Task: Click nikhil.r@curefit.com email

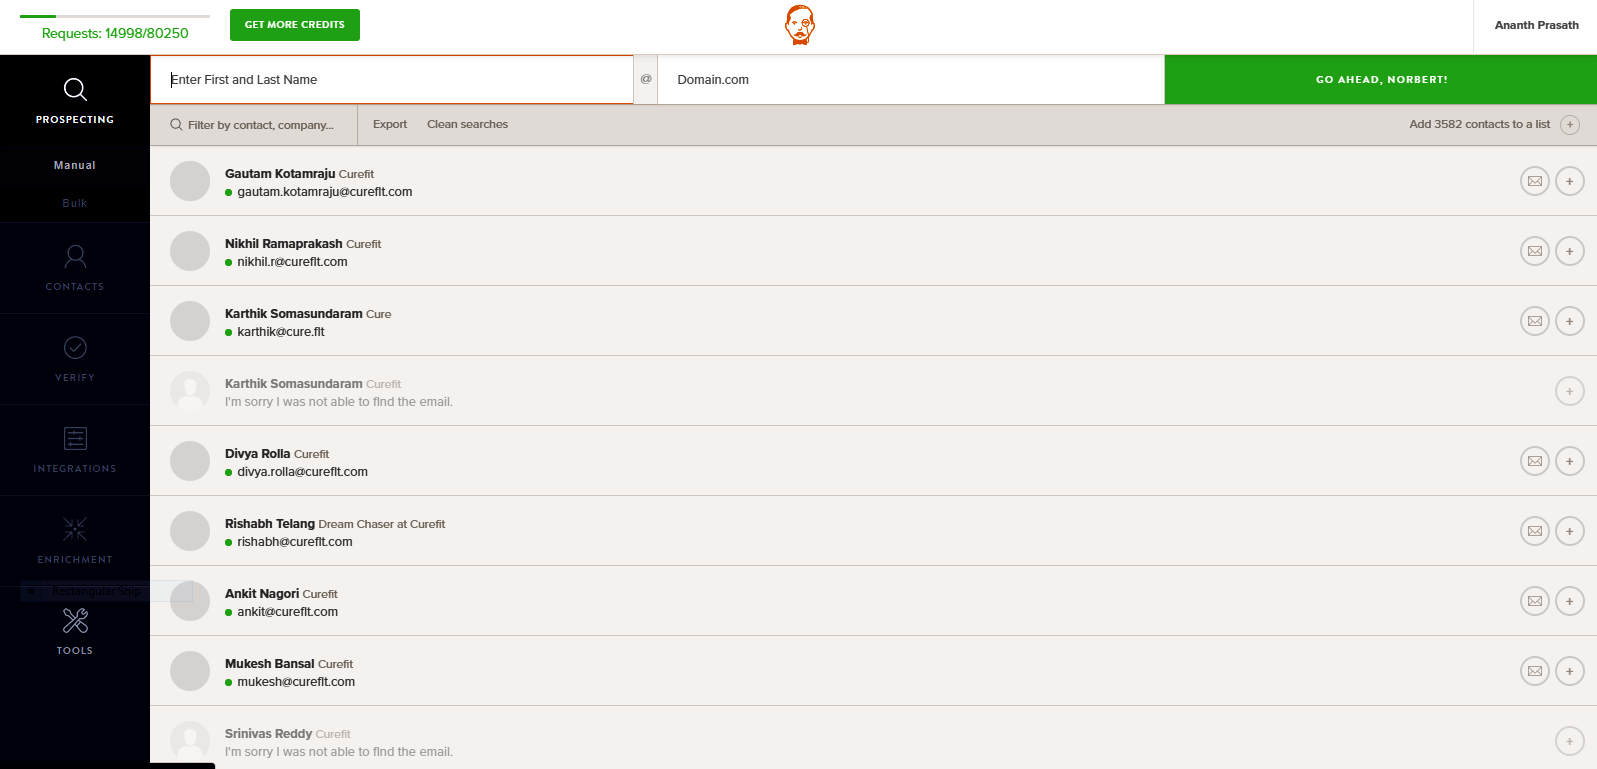Action: coord(292,262)
